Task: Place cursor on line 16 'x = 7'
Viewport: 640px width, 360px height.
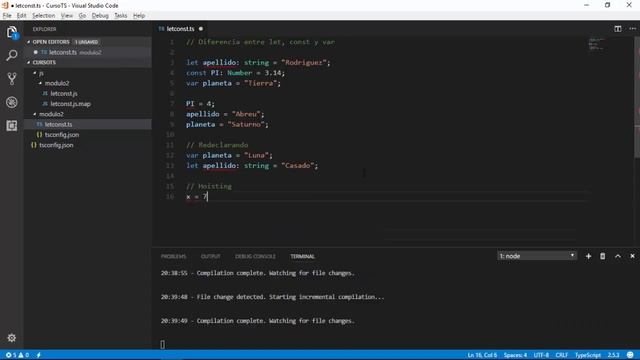Action: [197, 197]
